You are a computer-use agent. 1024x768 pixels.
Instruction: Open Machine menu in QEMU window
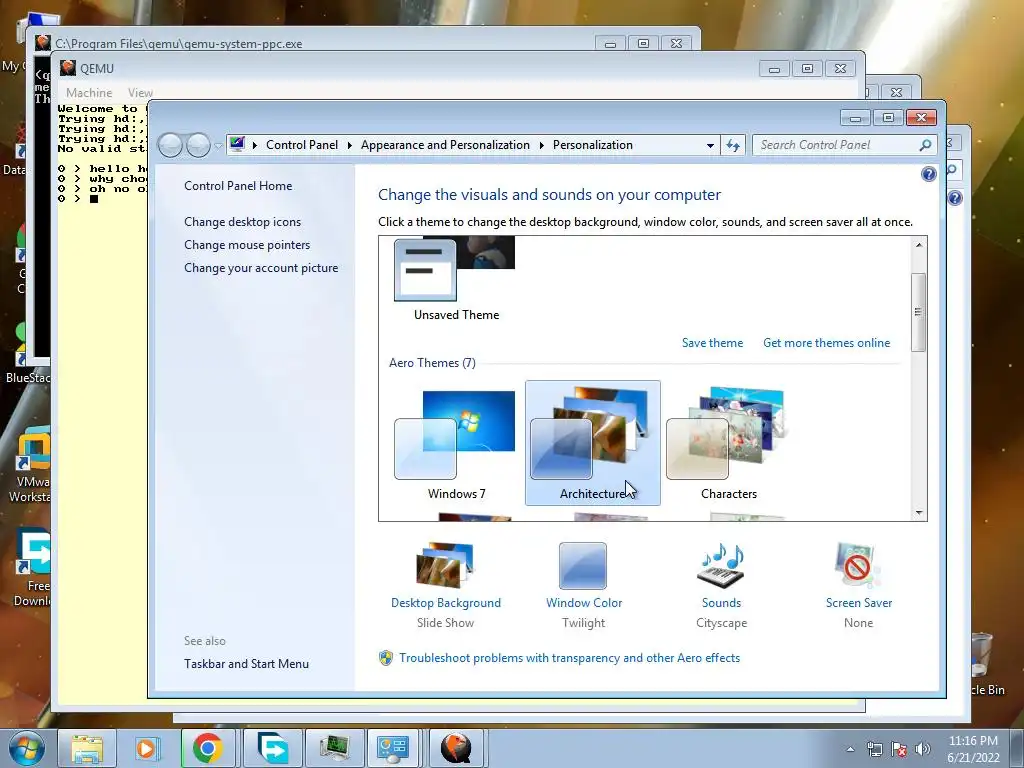pos(89,93)
